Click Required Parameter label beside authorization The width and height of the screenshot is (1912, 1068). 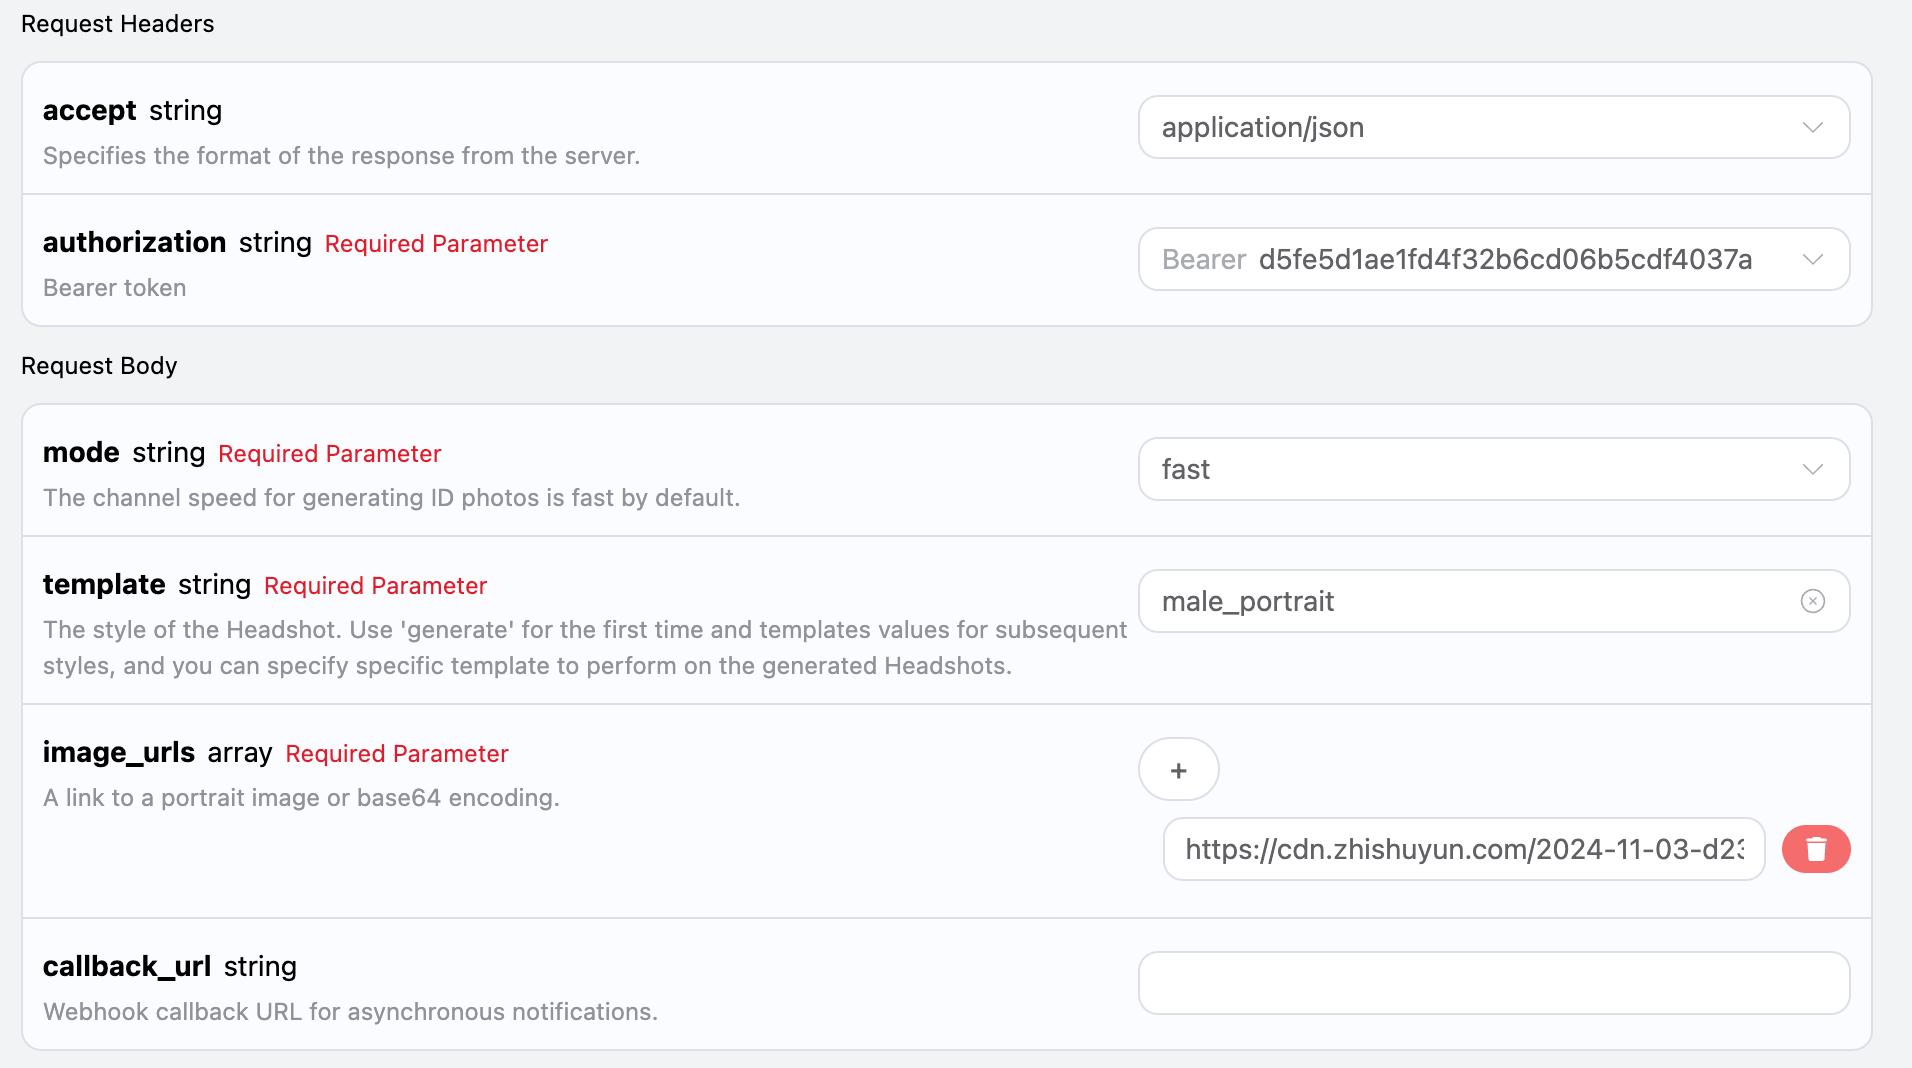point(436,244)
